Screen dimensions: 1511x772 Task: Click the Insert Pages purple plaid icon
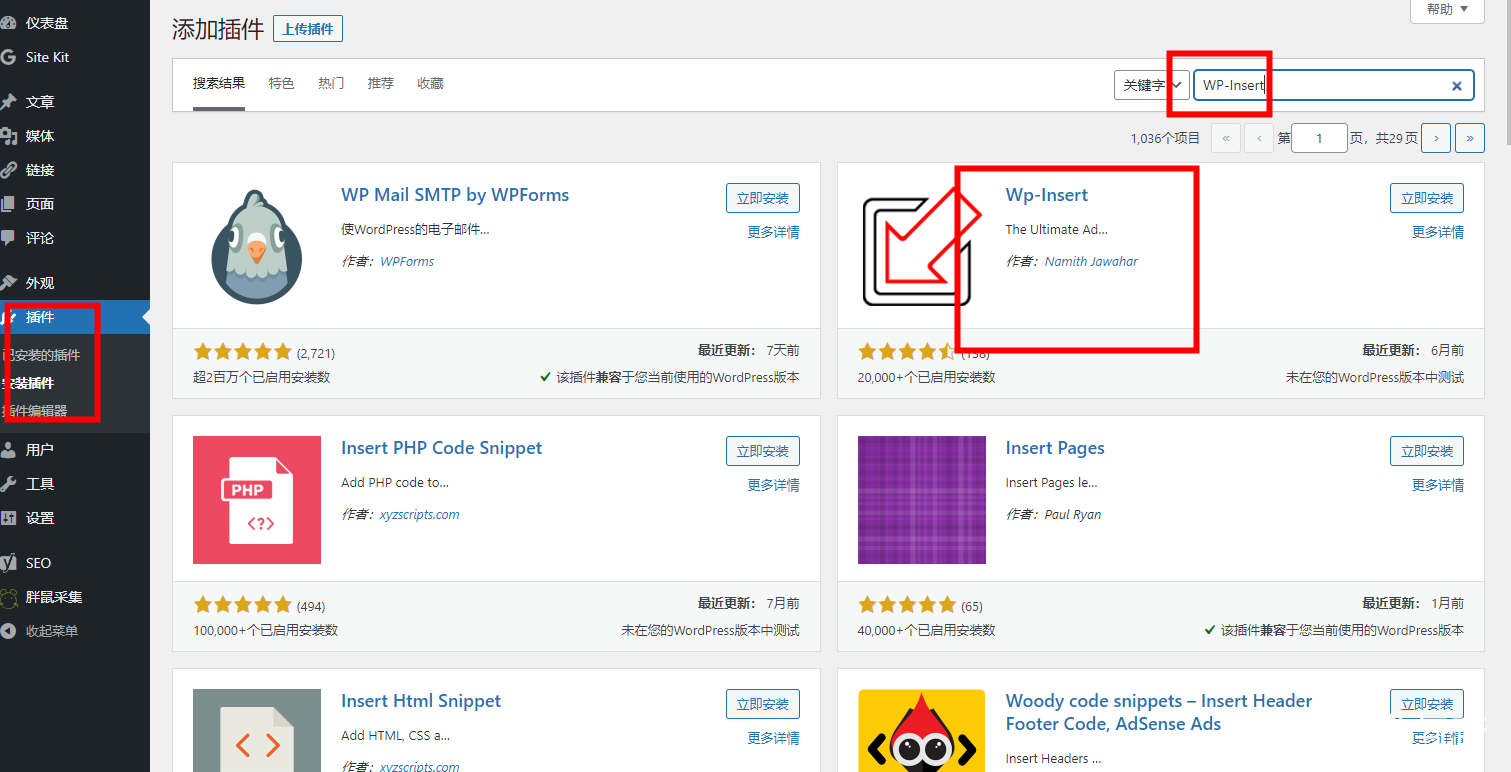[921, 500]
